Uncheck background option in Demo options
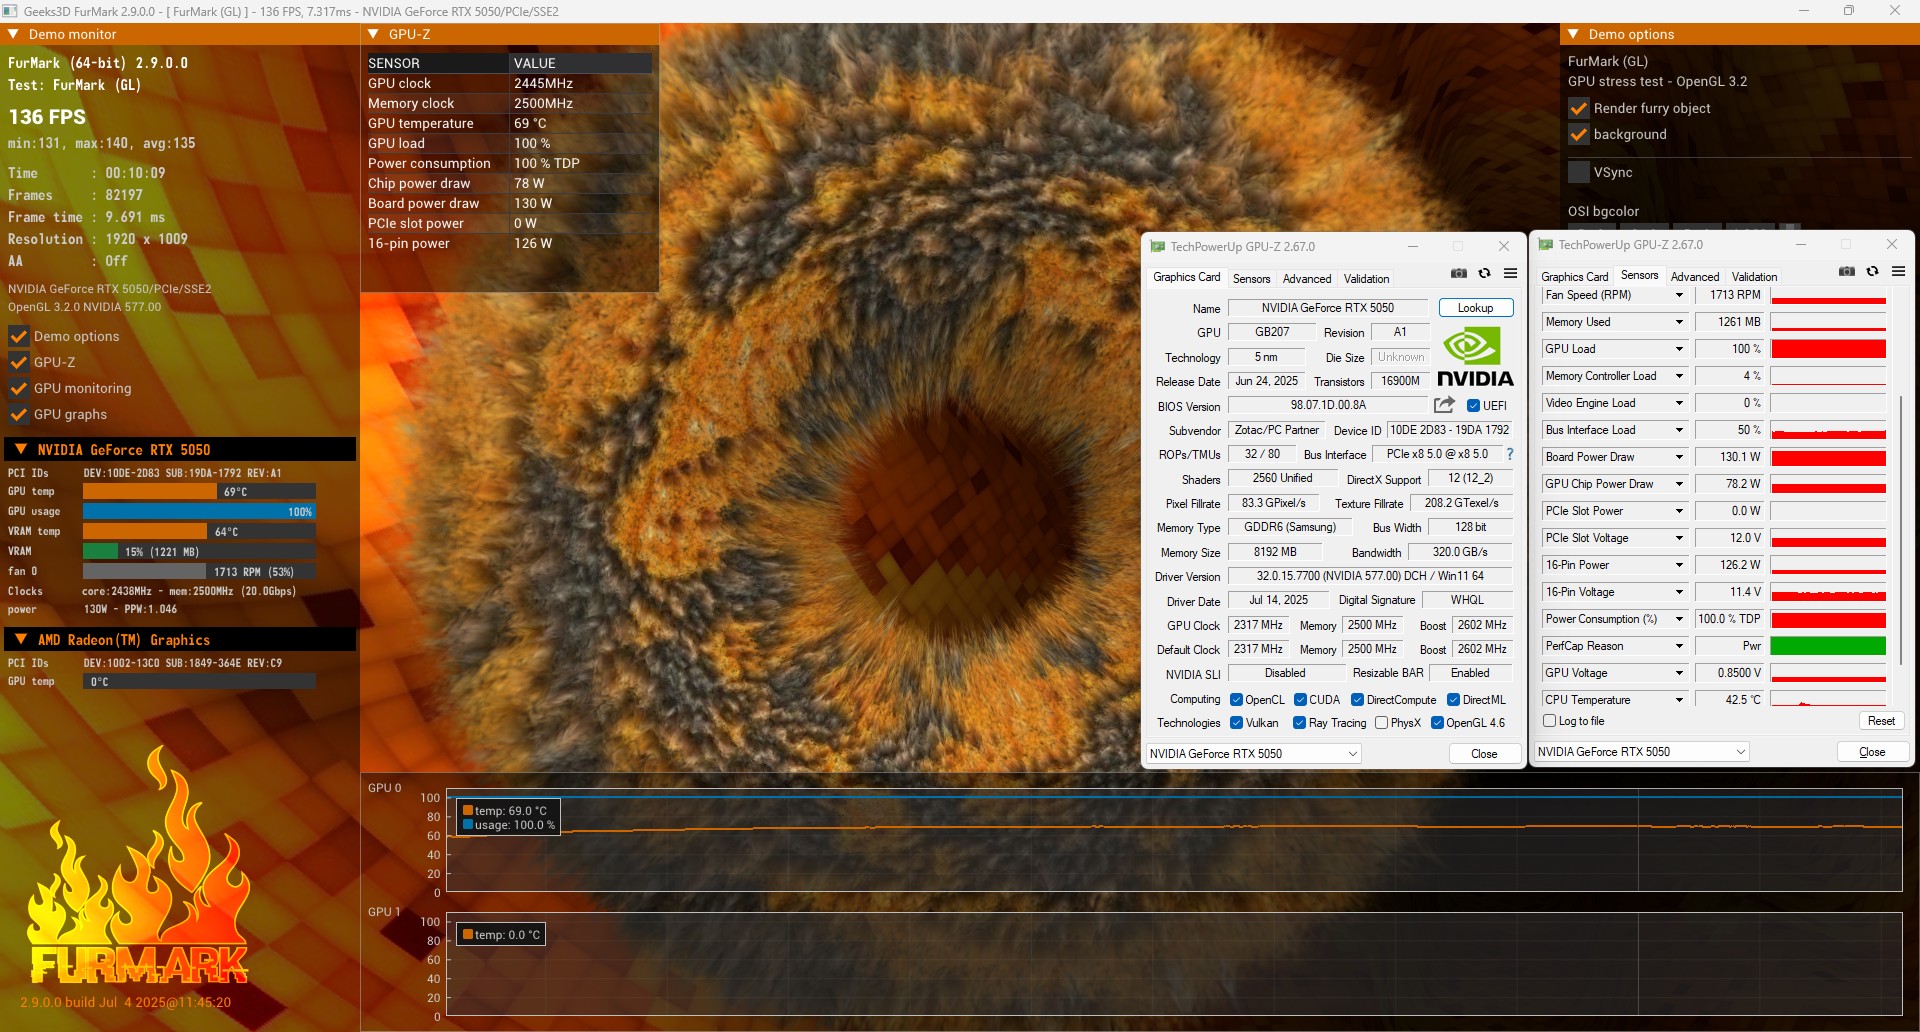 click(1579, 134)
